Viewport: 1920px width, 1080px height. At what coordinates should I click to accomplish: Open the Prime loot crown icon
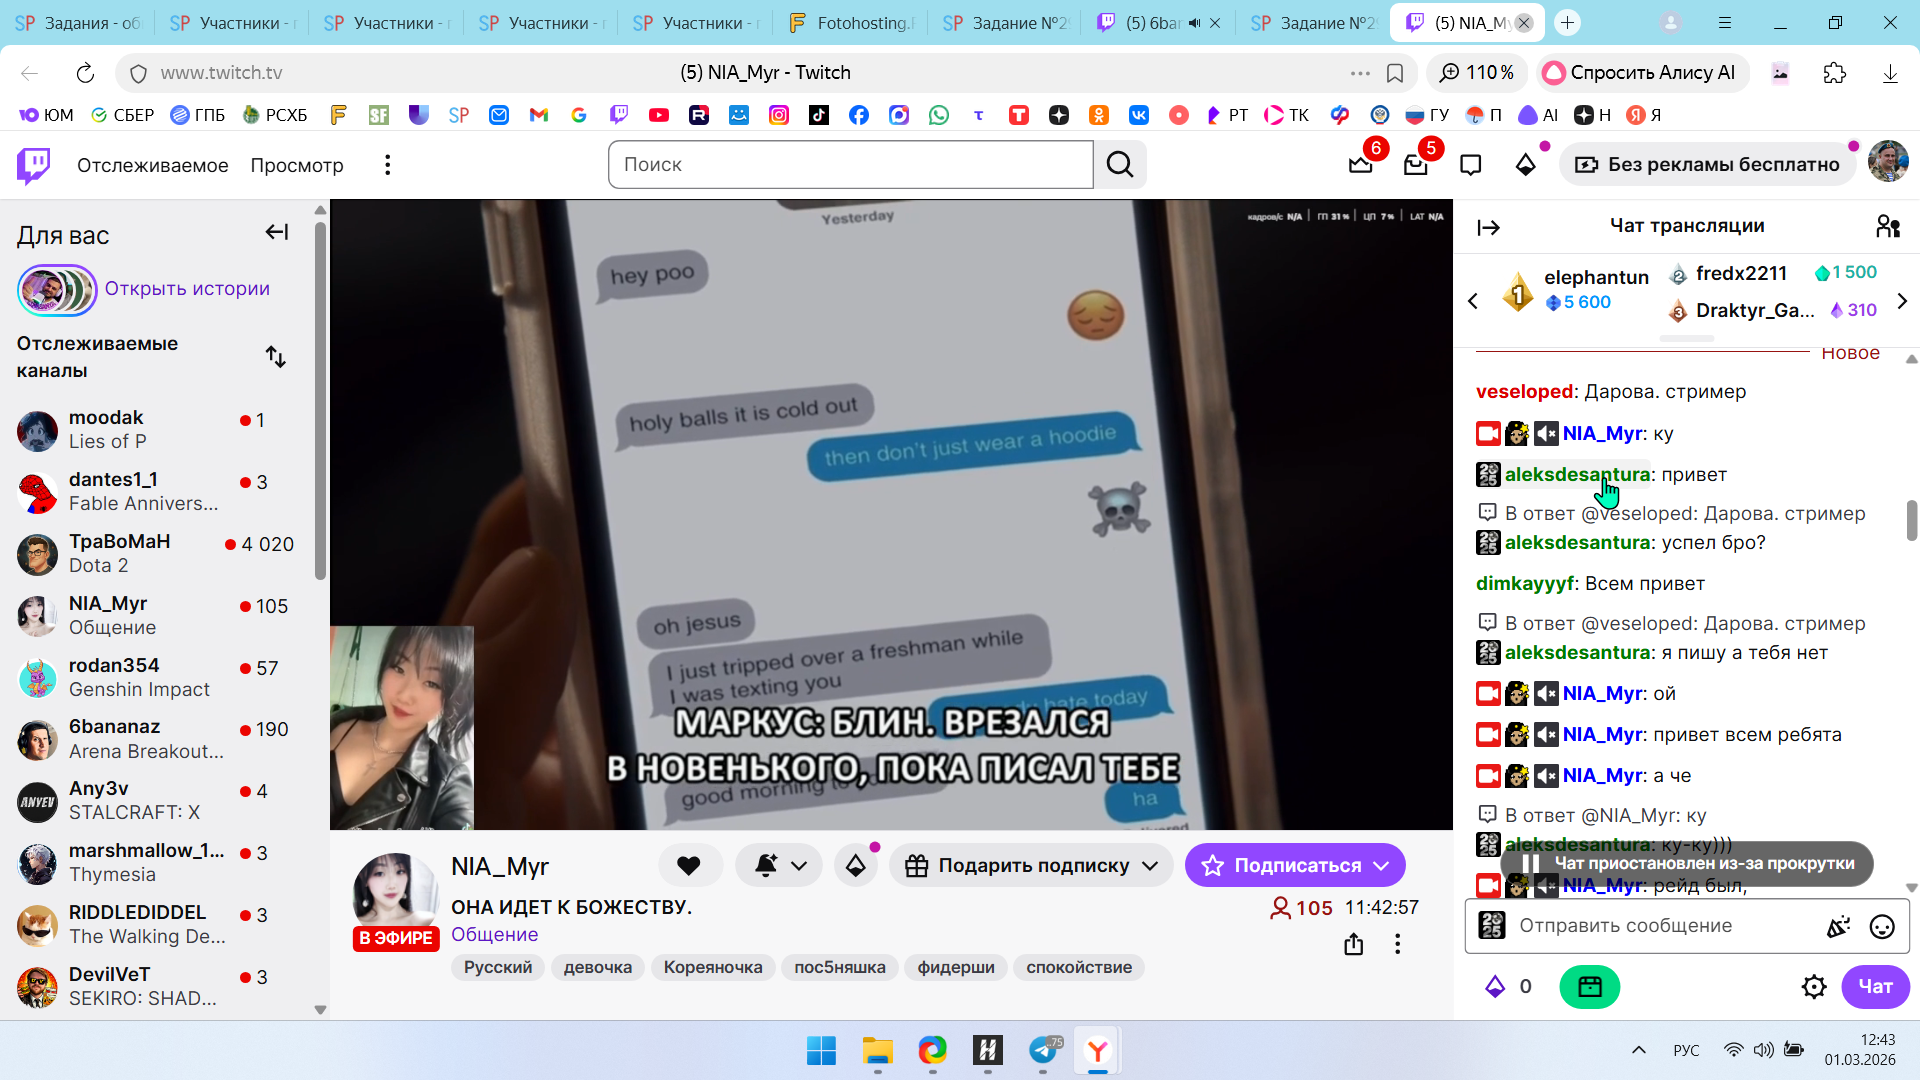(1360, 165)
